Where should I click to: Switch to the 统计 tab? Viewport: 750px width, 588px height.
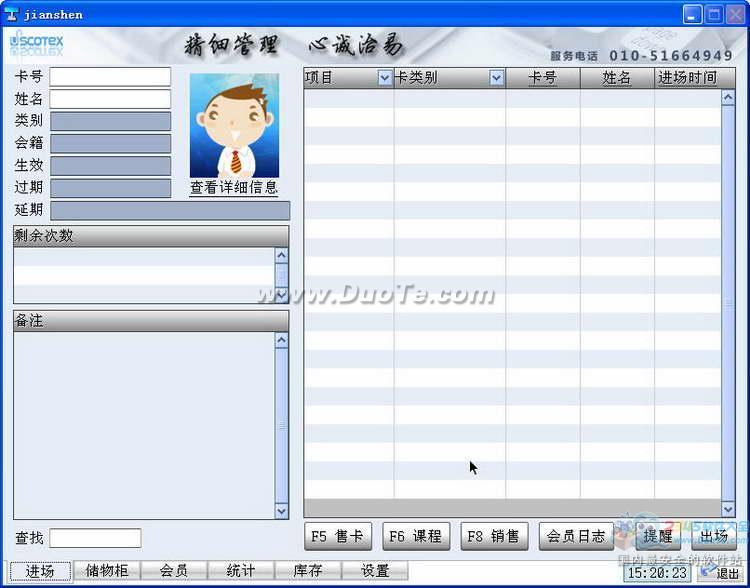pos(241,571)
